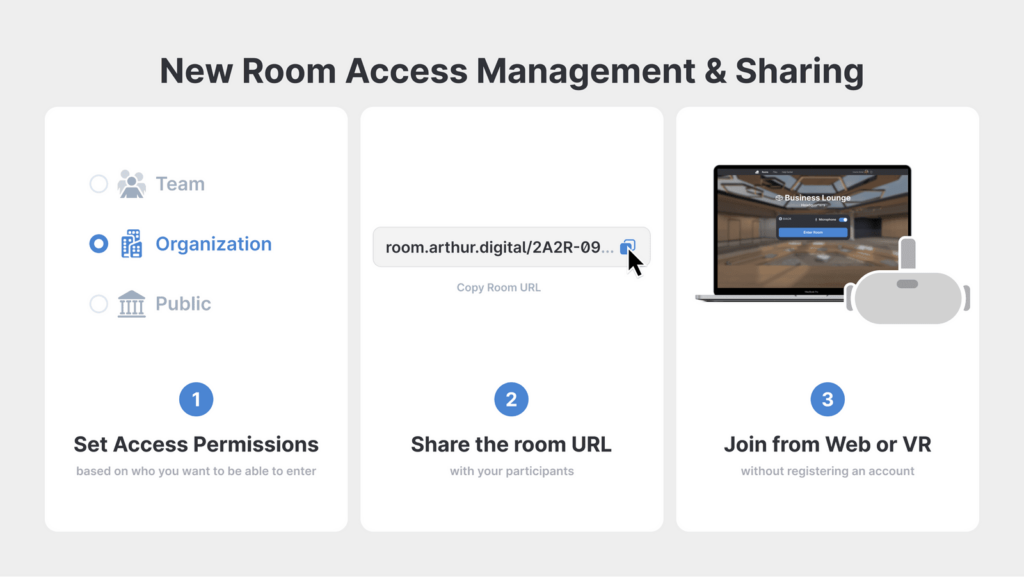This screenshot has width=1024, height=577.
Task: Click the Enter Room button on laptop
Action: (x=812, y=232)
